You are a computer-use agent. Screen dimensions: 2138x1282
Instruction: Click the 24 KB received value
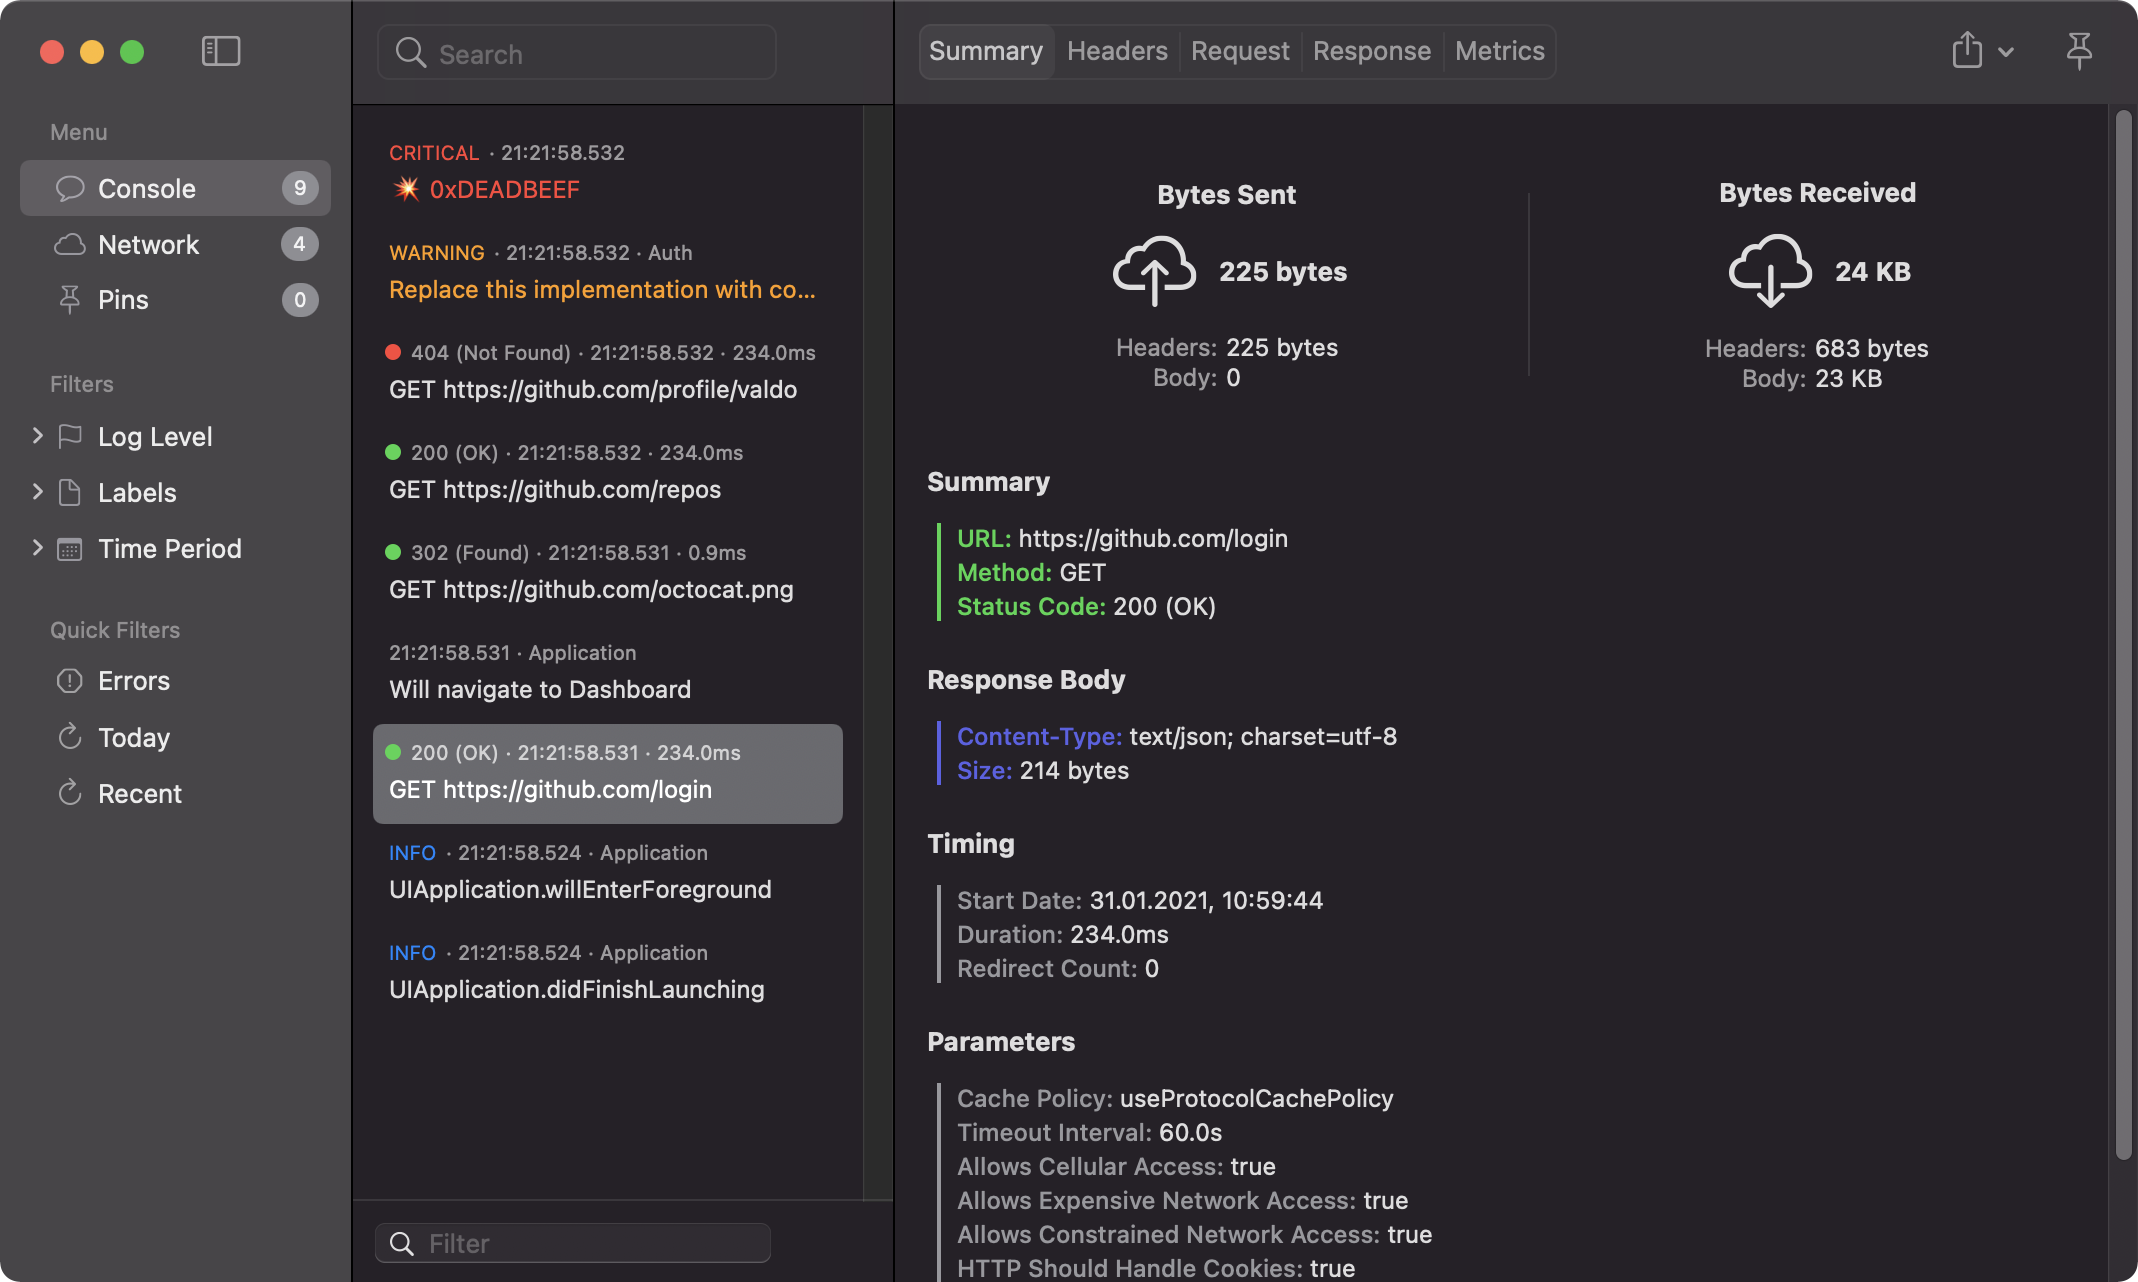coord(1873,271)
